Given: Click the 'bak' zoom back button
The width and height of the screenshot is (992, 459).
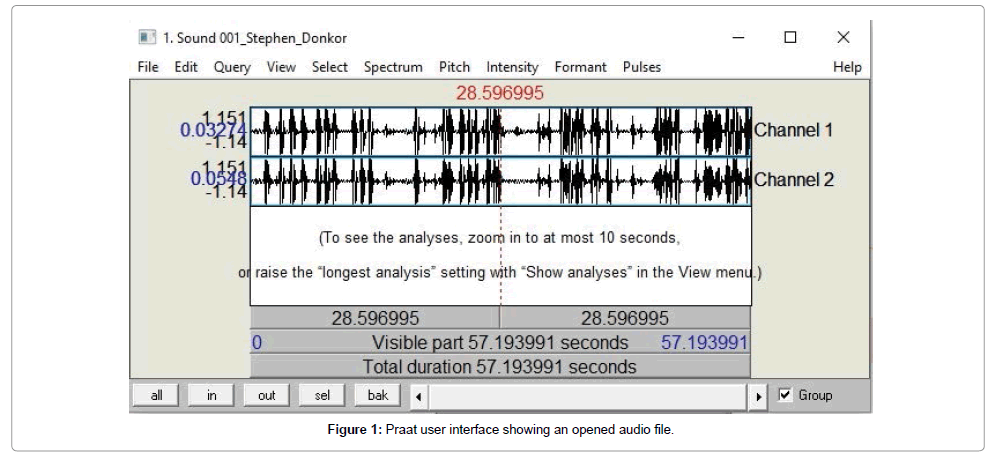Looking at the screenshot, I should [x=377, y=396].
